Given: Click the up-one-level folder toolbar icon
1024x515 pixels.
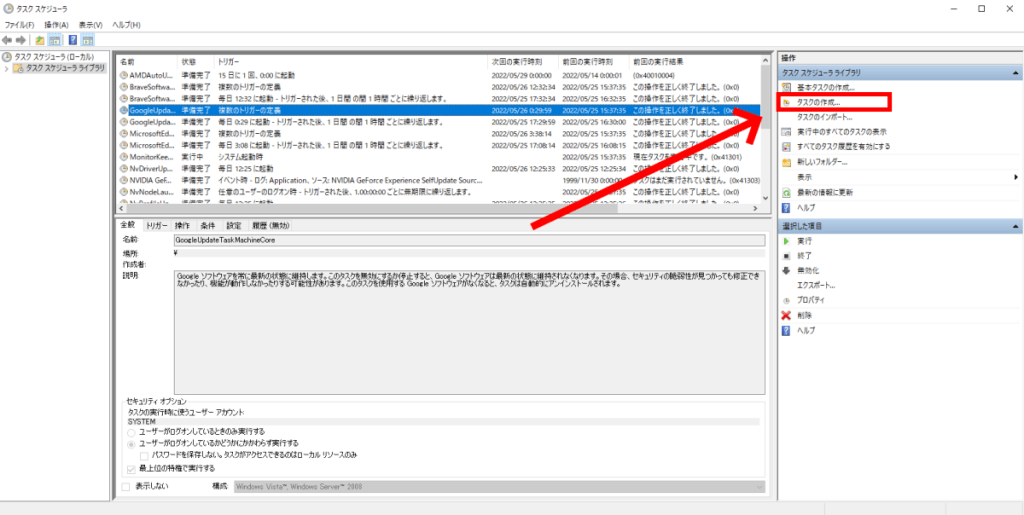Looking at the screenshot, I should point(39,40).
